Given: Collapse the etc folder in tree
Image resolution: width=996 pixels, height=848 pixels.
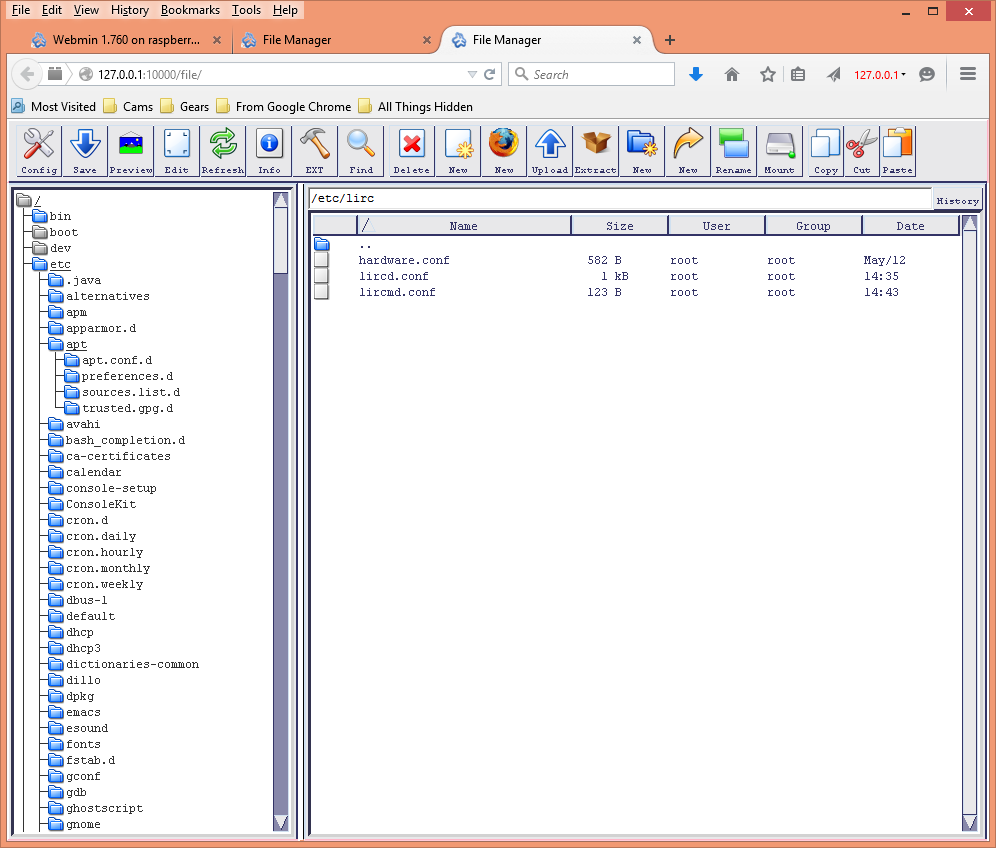Looking at the screenshot, I should 40,264.
